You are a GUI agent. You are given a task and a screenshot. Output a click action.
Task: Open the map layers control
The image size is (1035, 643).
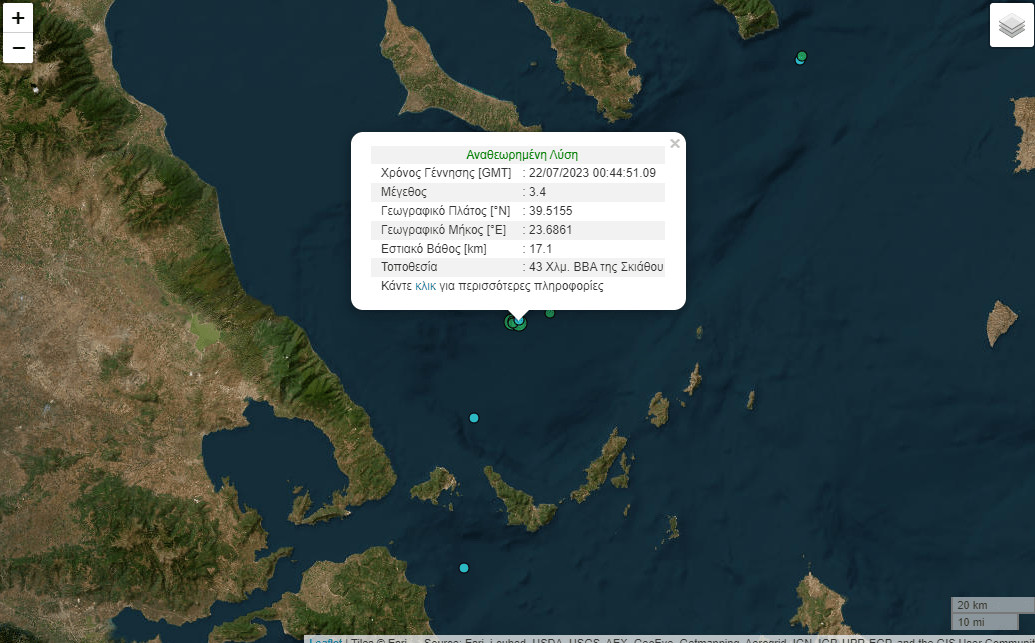[x=1011, y=26]
